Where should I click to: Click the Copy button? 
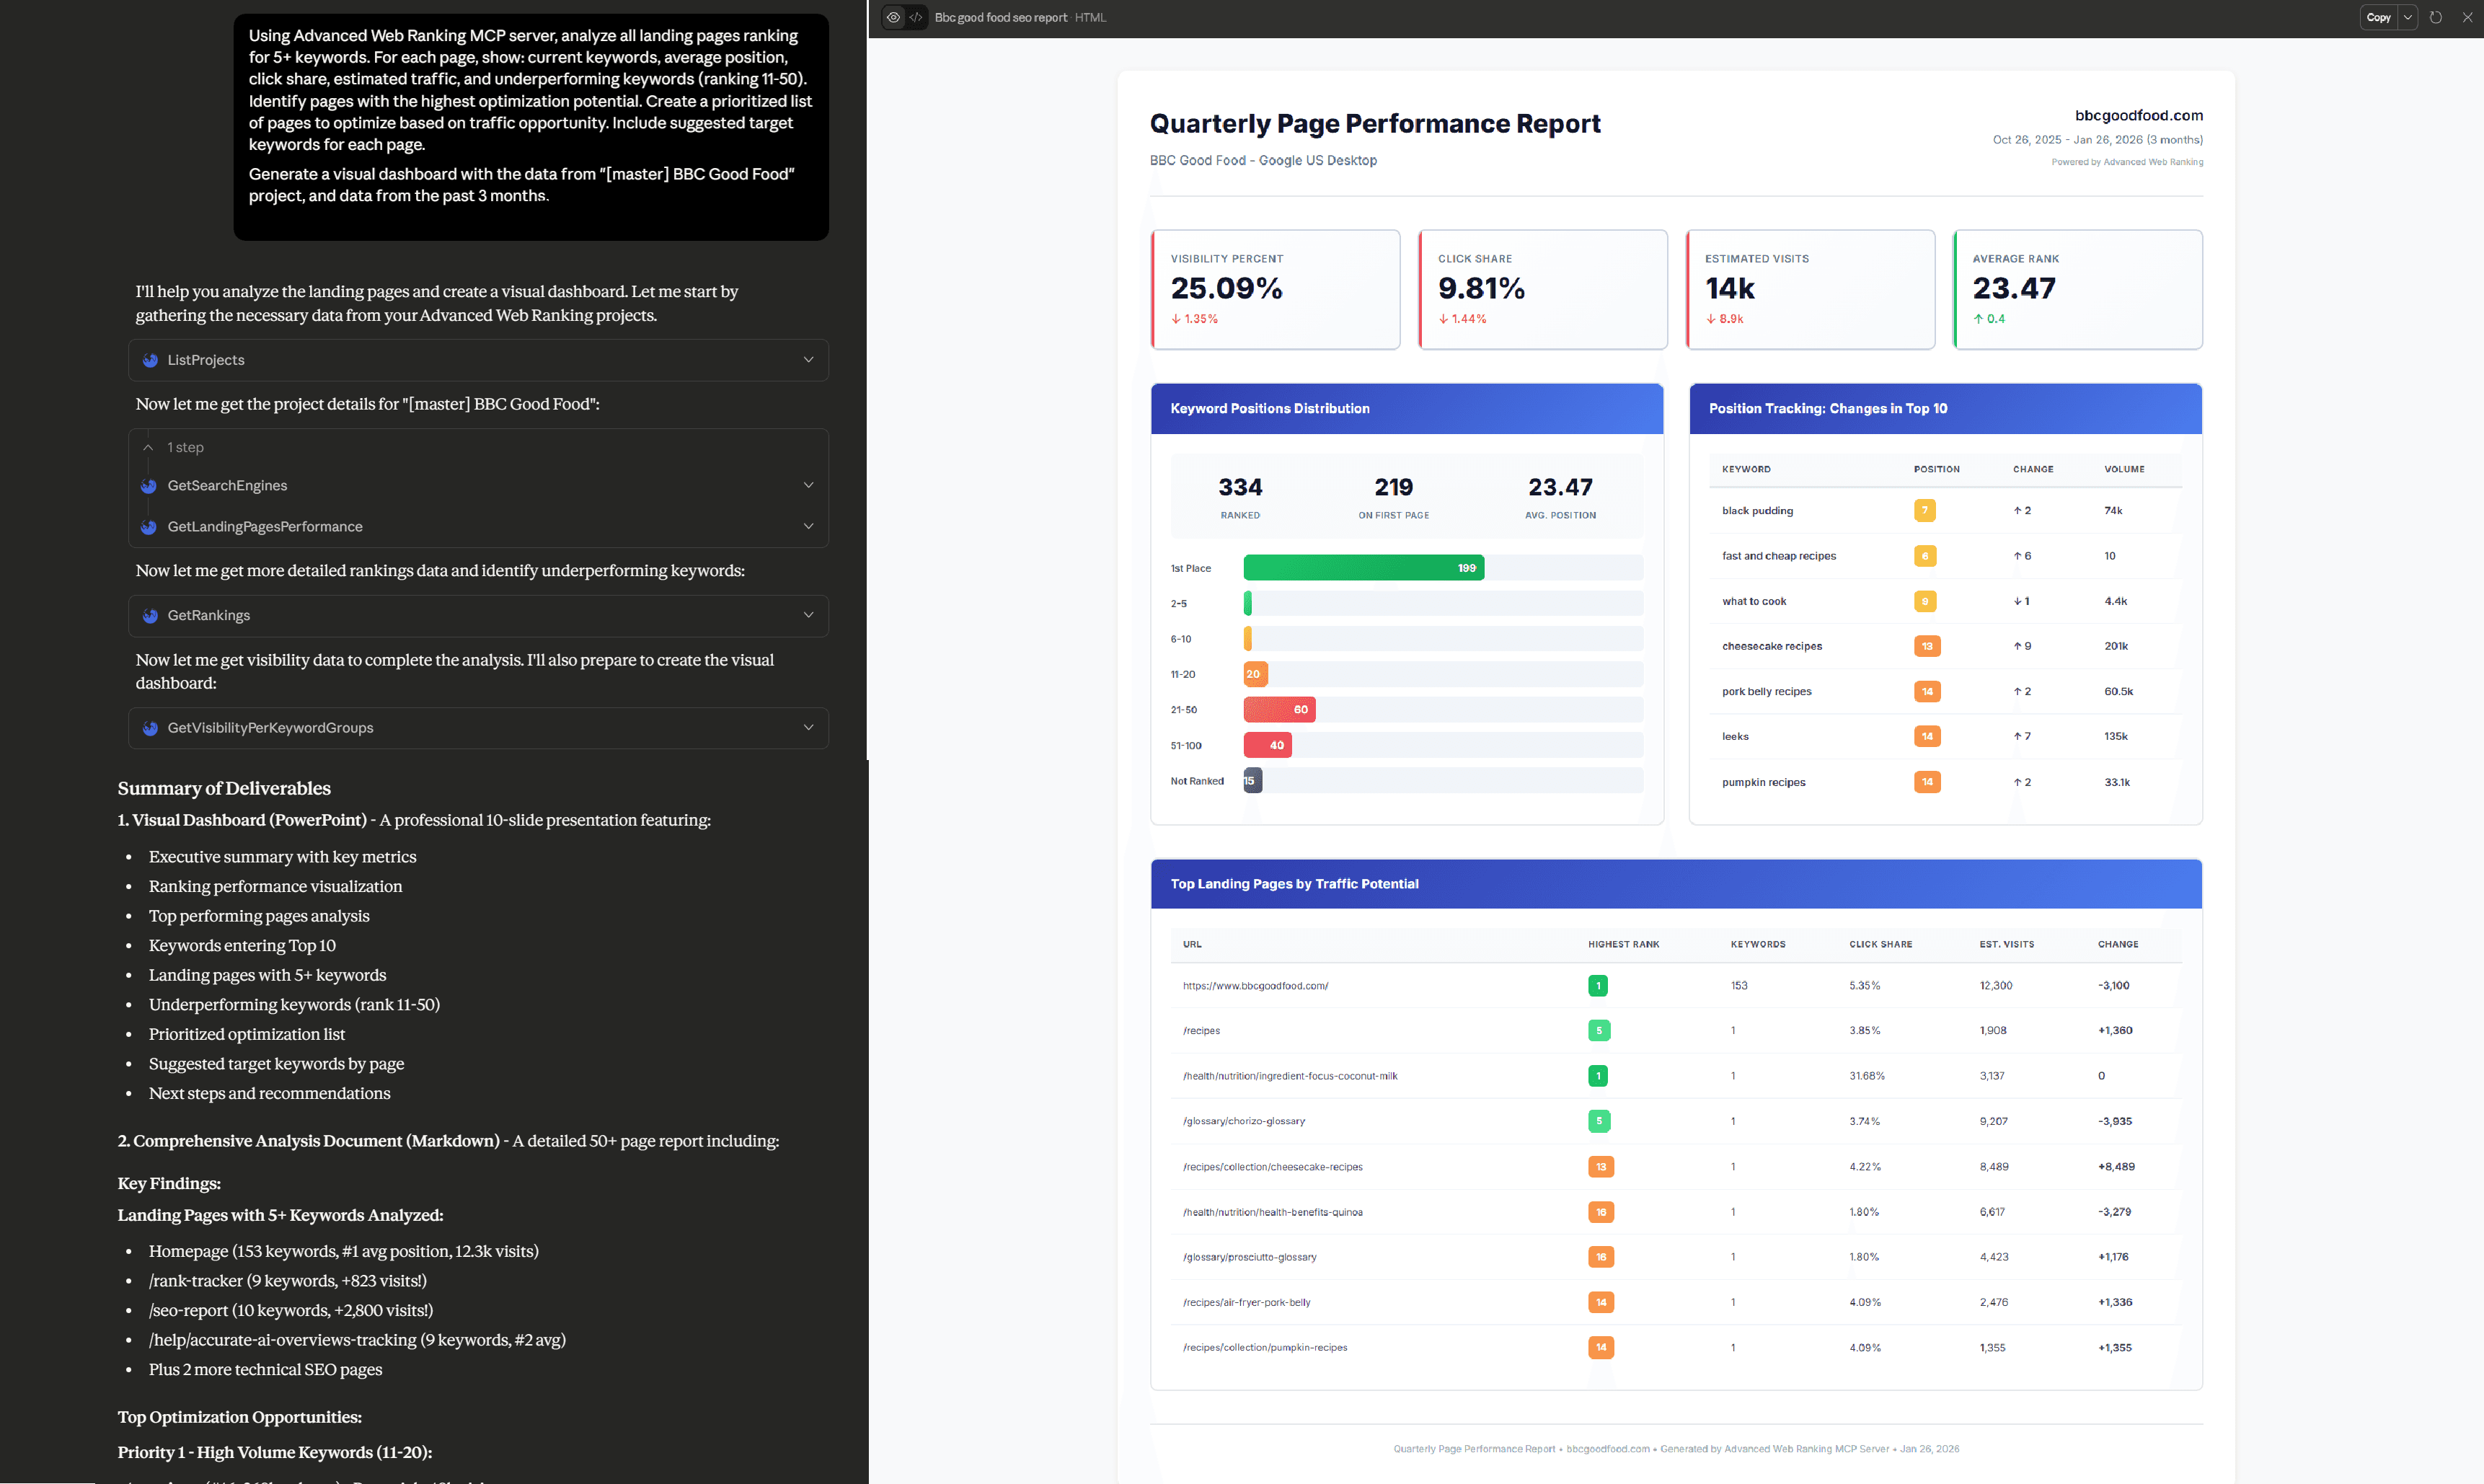click(2378, 17)
